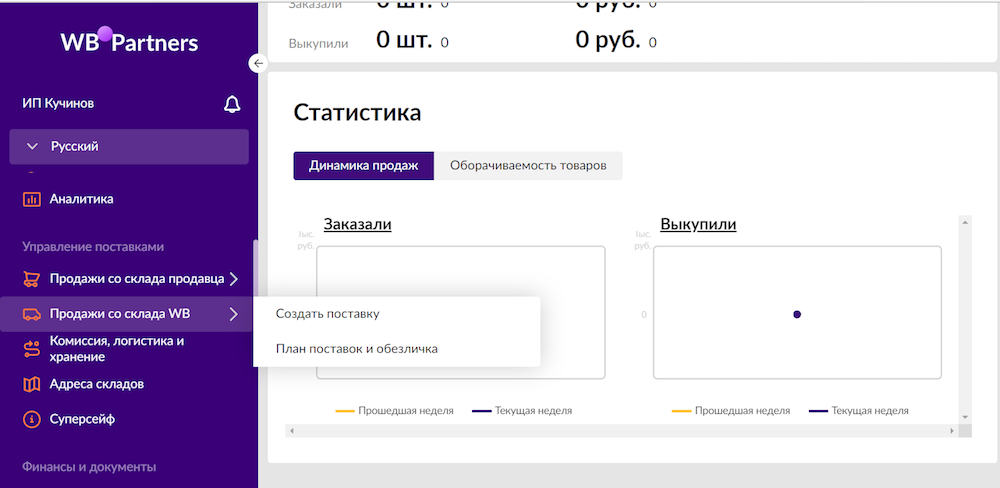Click the map icon for Адреса складов

[31, 385]
